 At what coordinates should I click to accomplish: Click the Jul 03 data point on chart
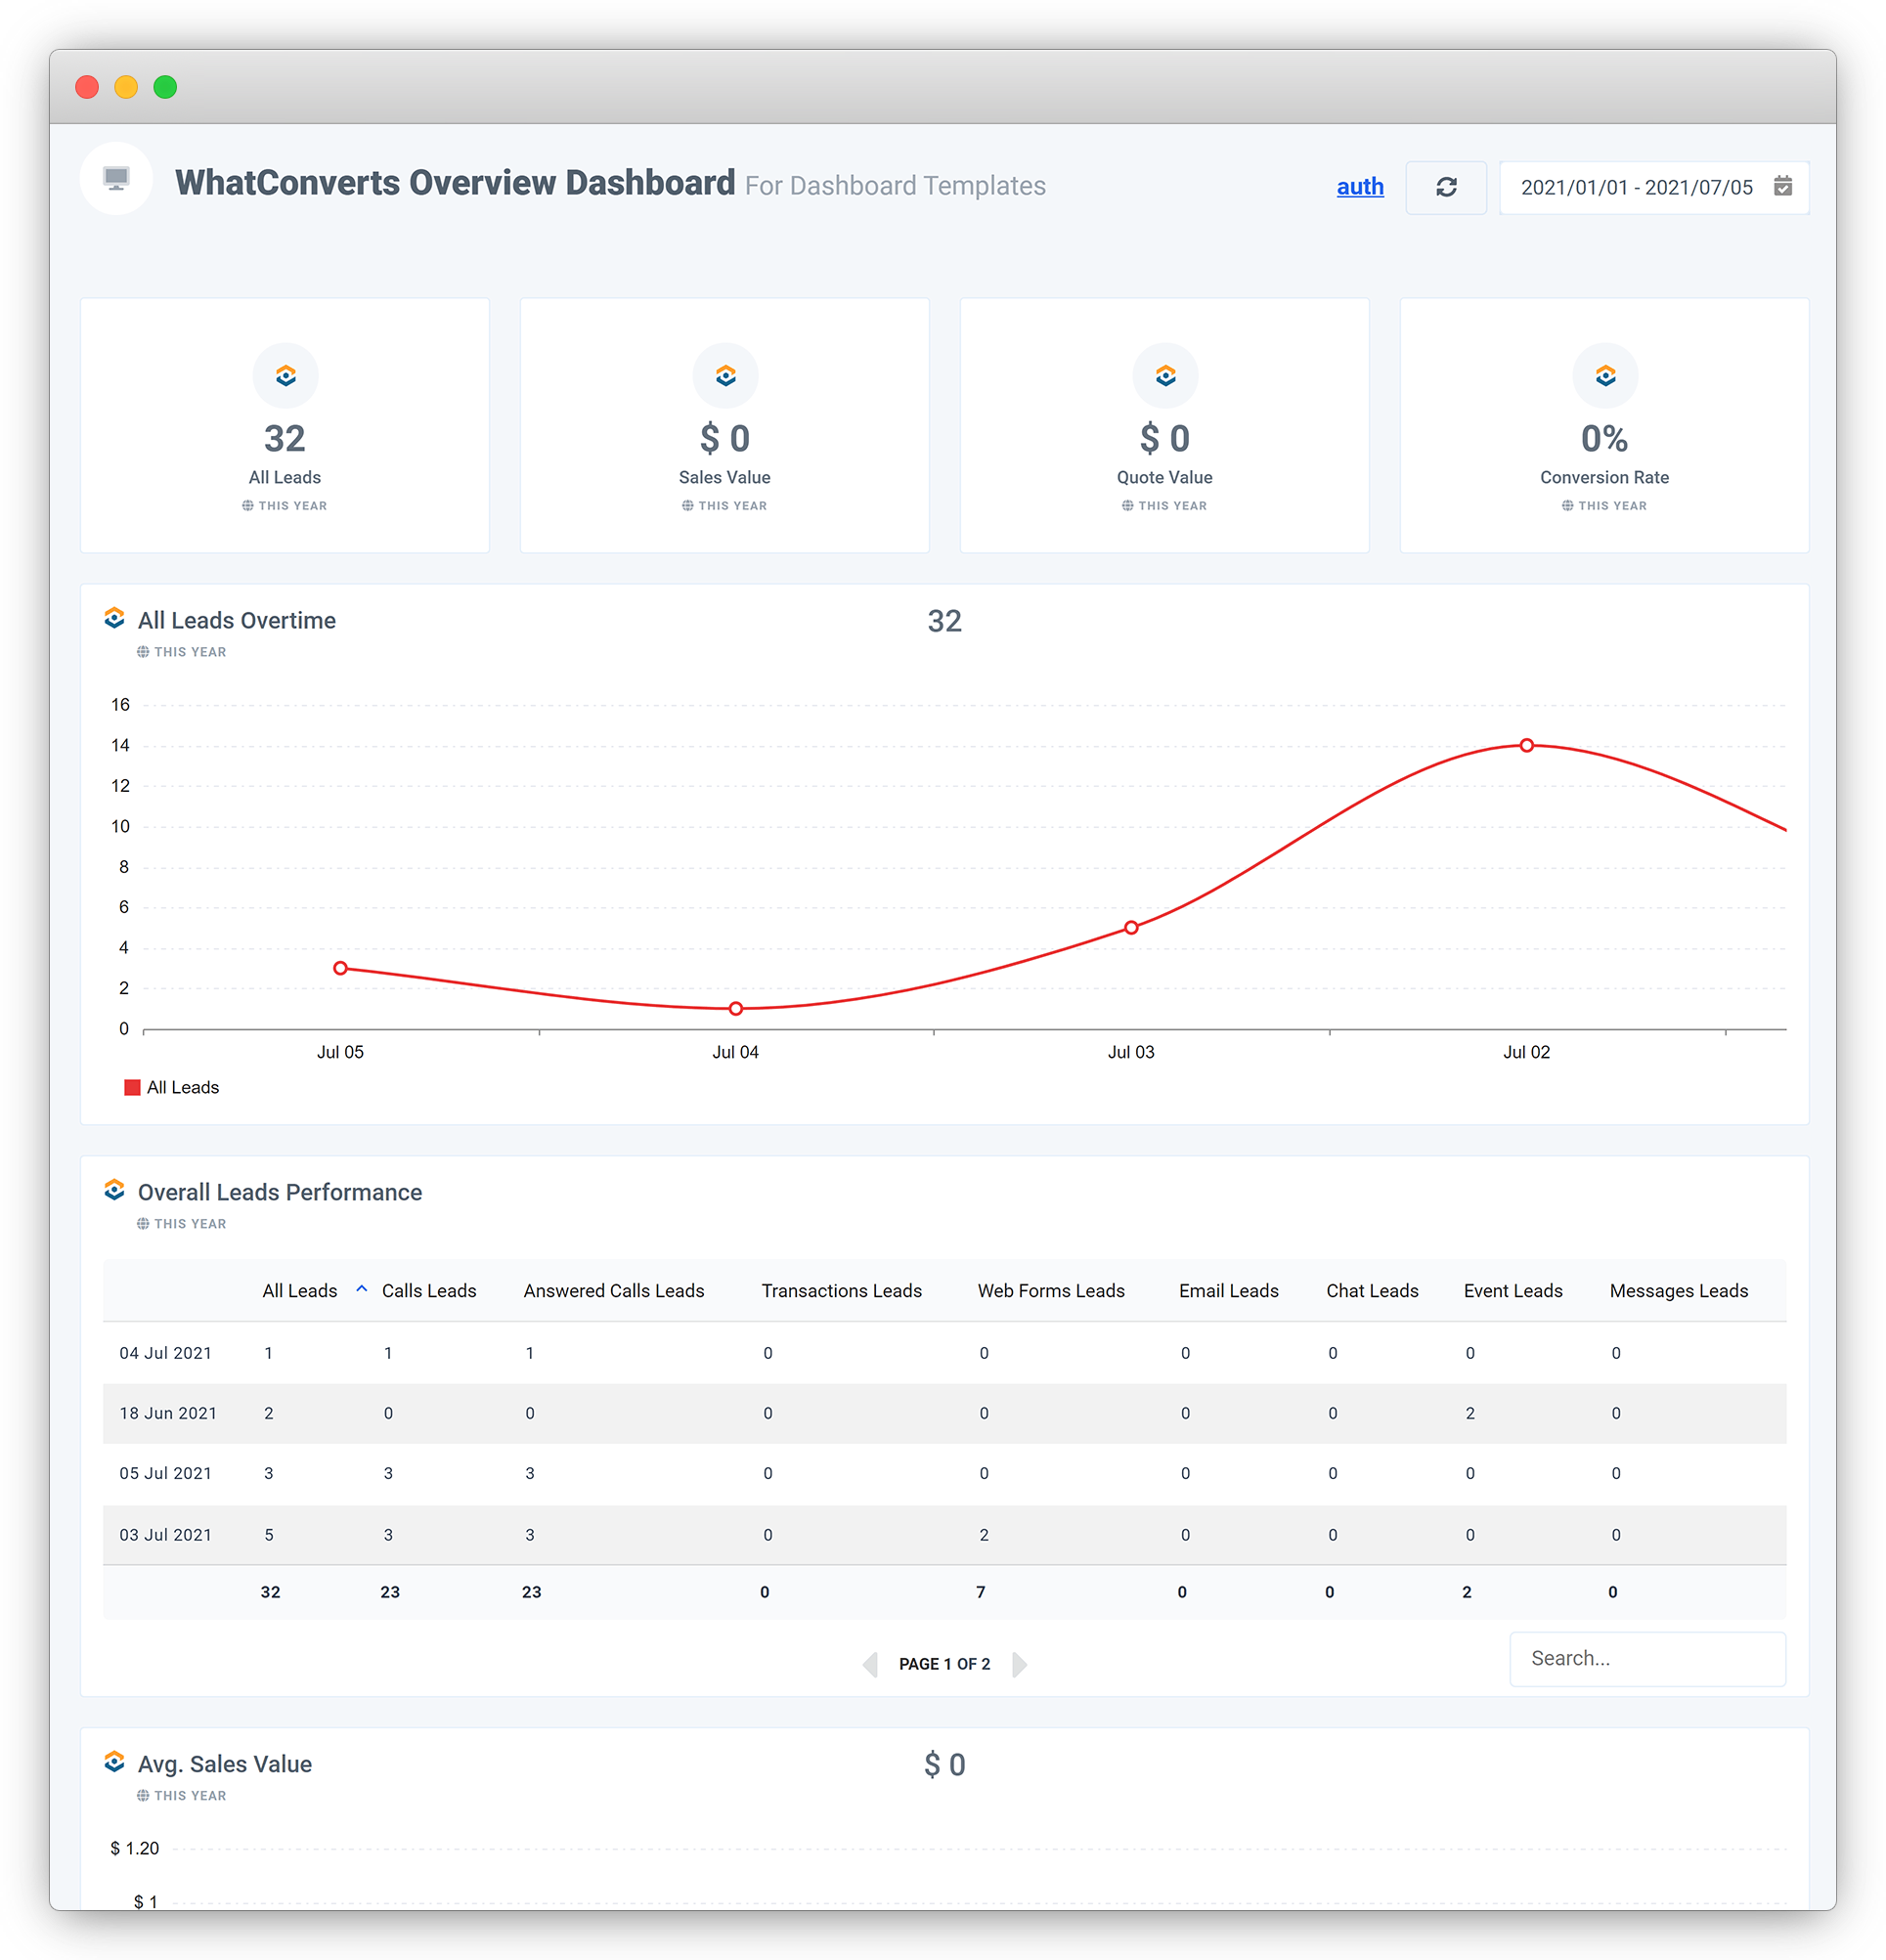click(x=1131, y=927)
